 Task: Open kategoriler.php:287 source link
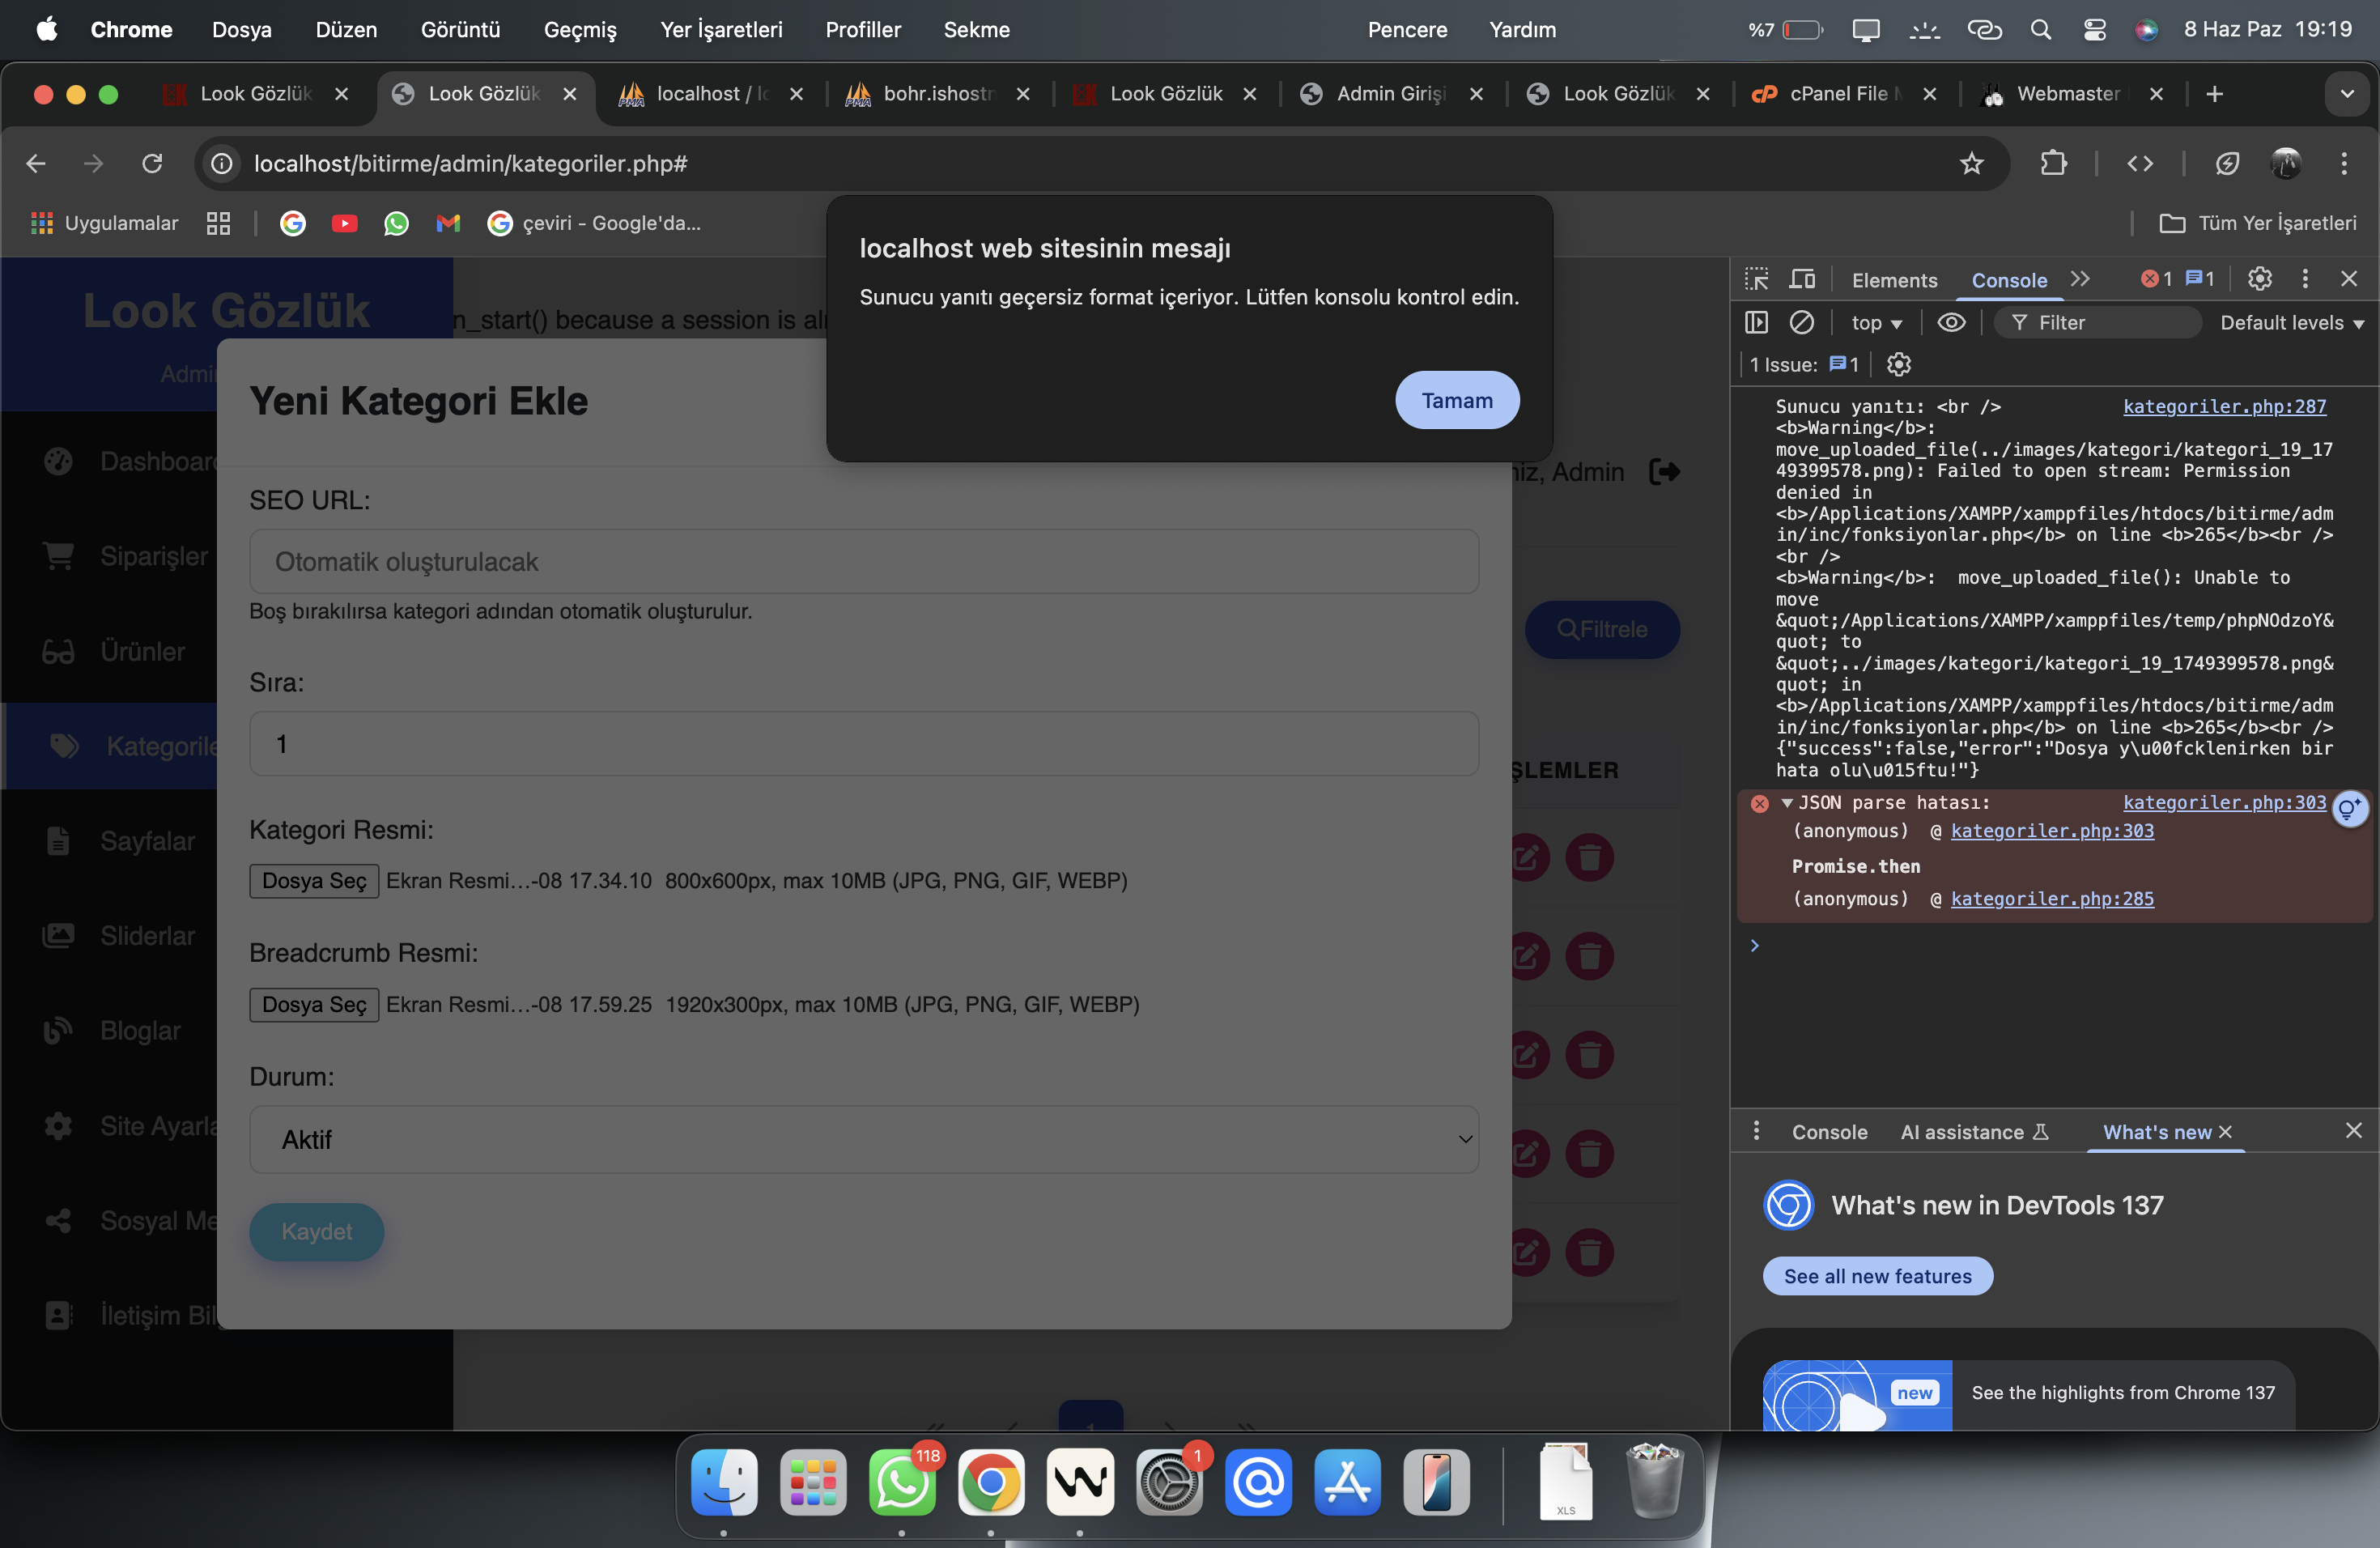click(2224, 406)
